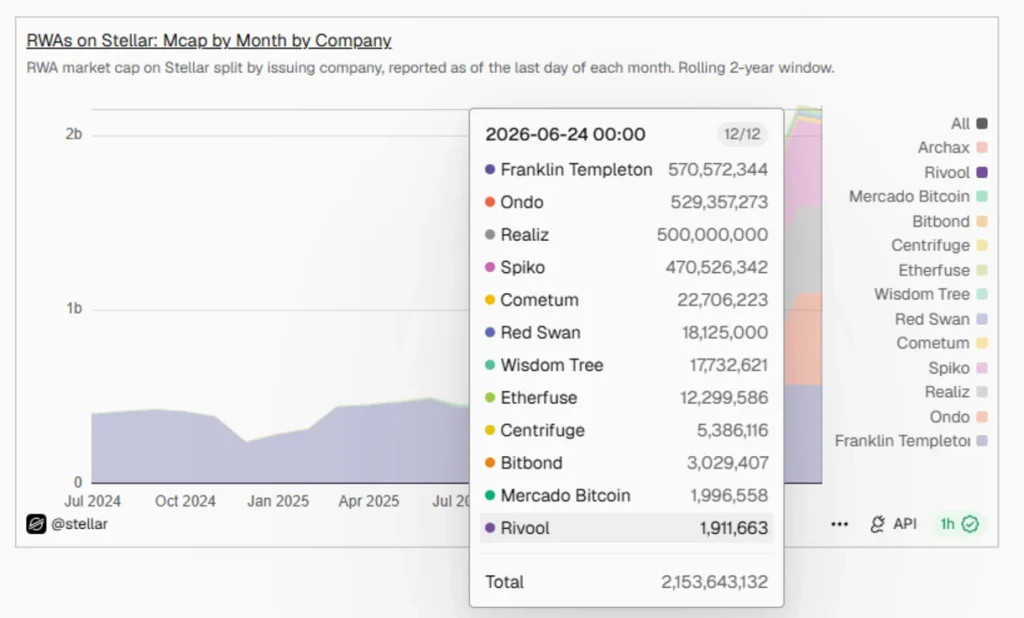
Task: Select Spiko row in tooltip
Action: coord(626,268)
